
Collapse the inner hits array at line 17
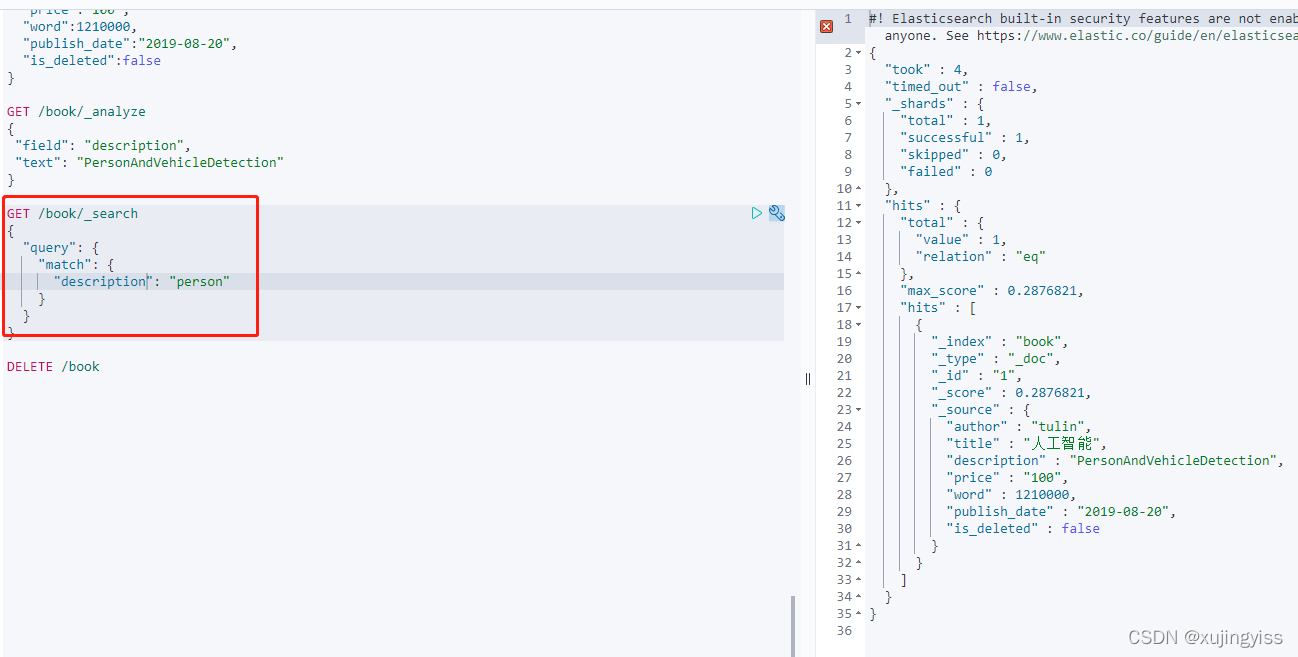[x=859, y=308]
